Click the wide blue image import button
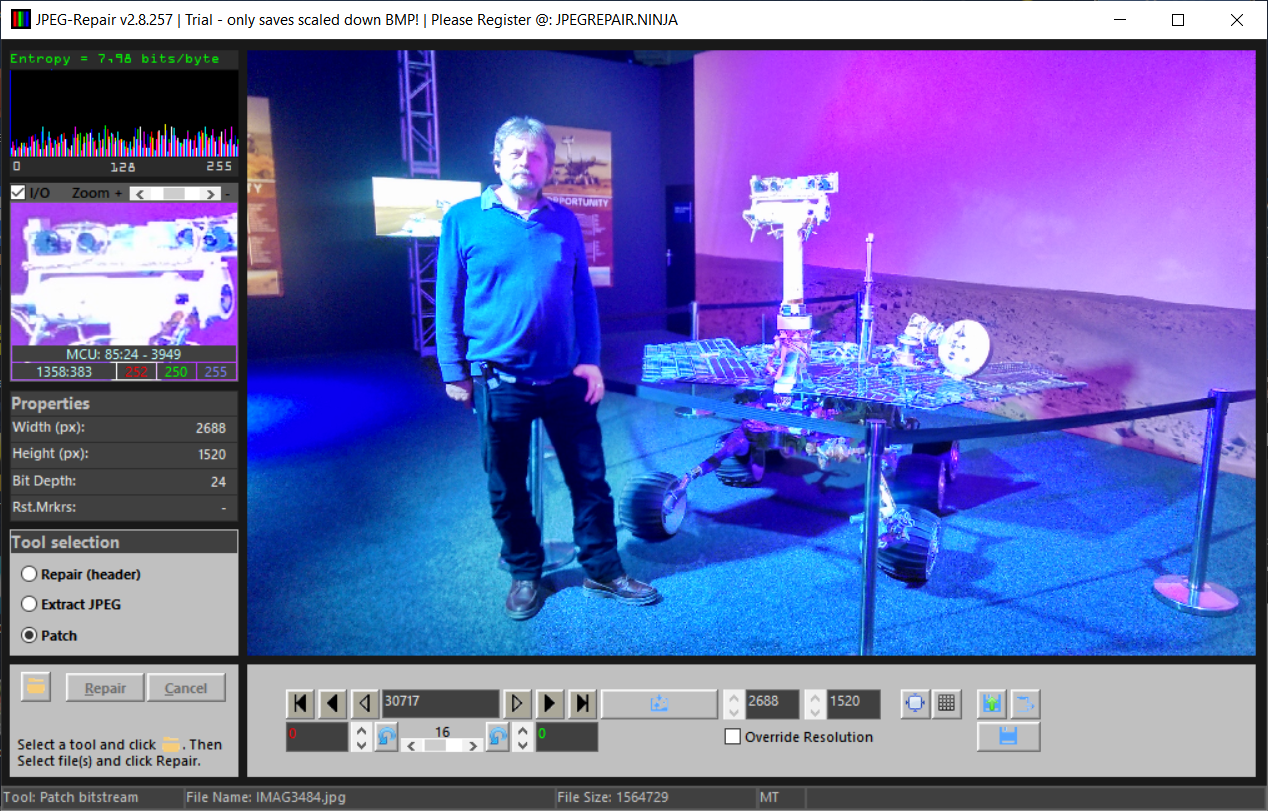 (658, 704)
